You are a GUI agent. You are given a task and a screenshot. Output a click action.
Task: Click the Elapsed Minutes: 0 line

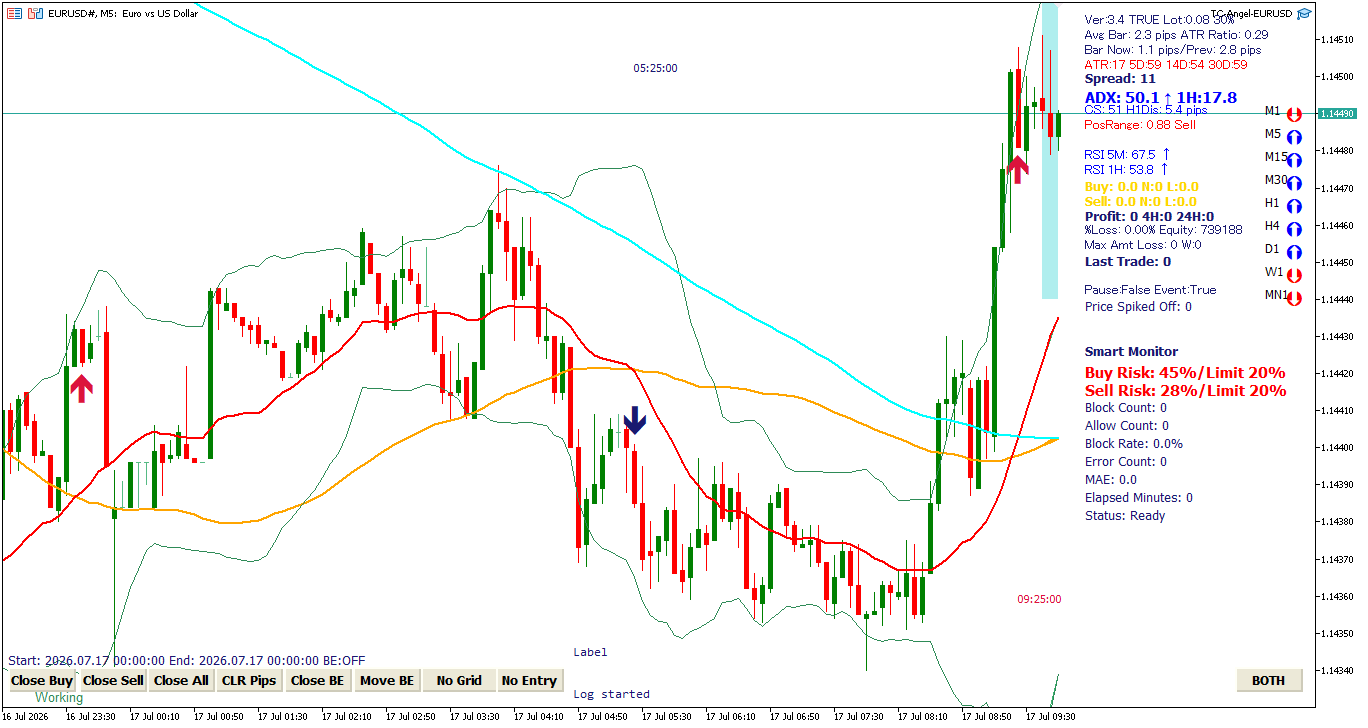tap(1139, 498)
